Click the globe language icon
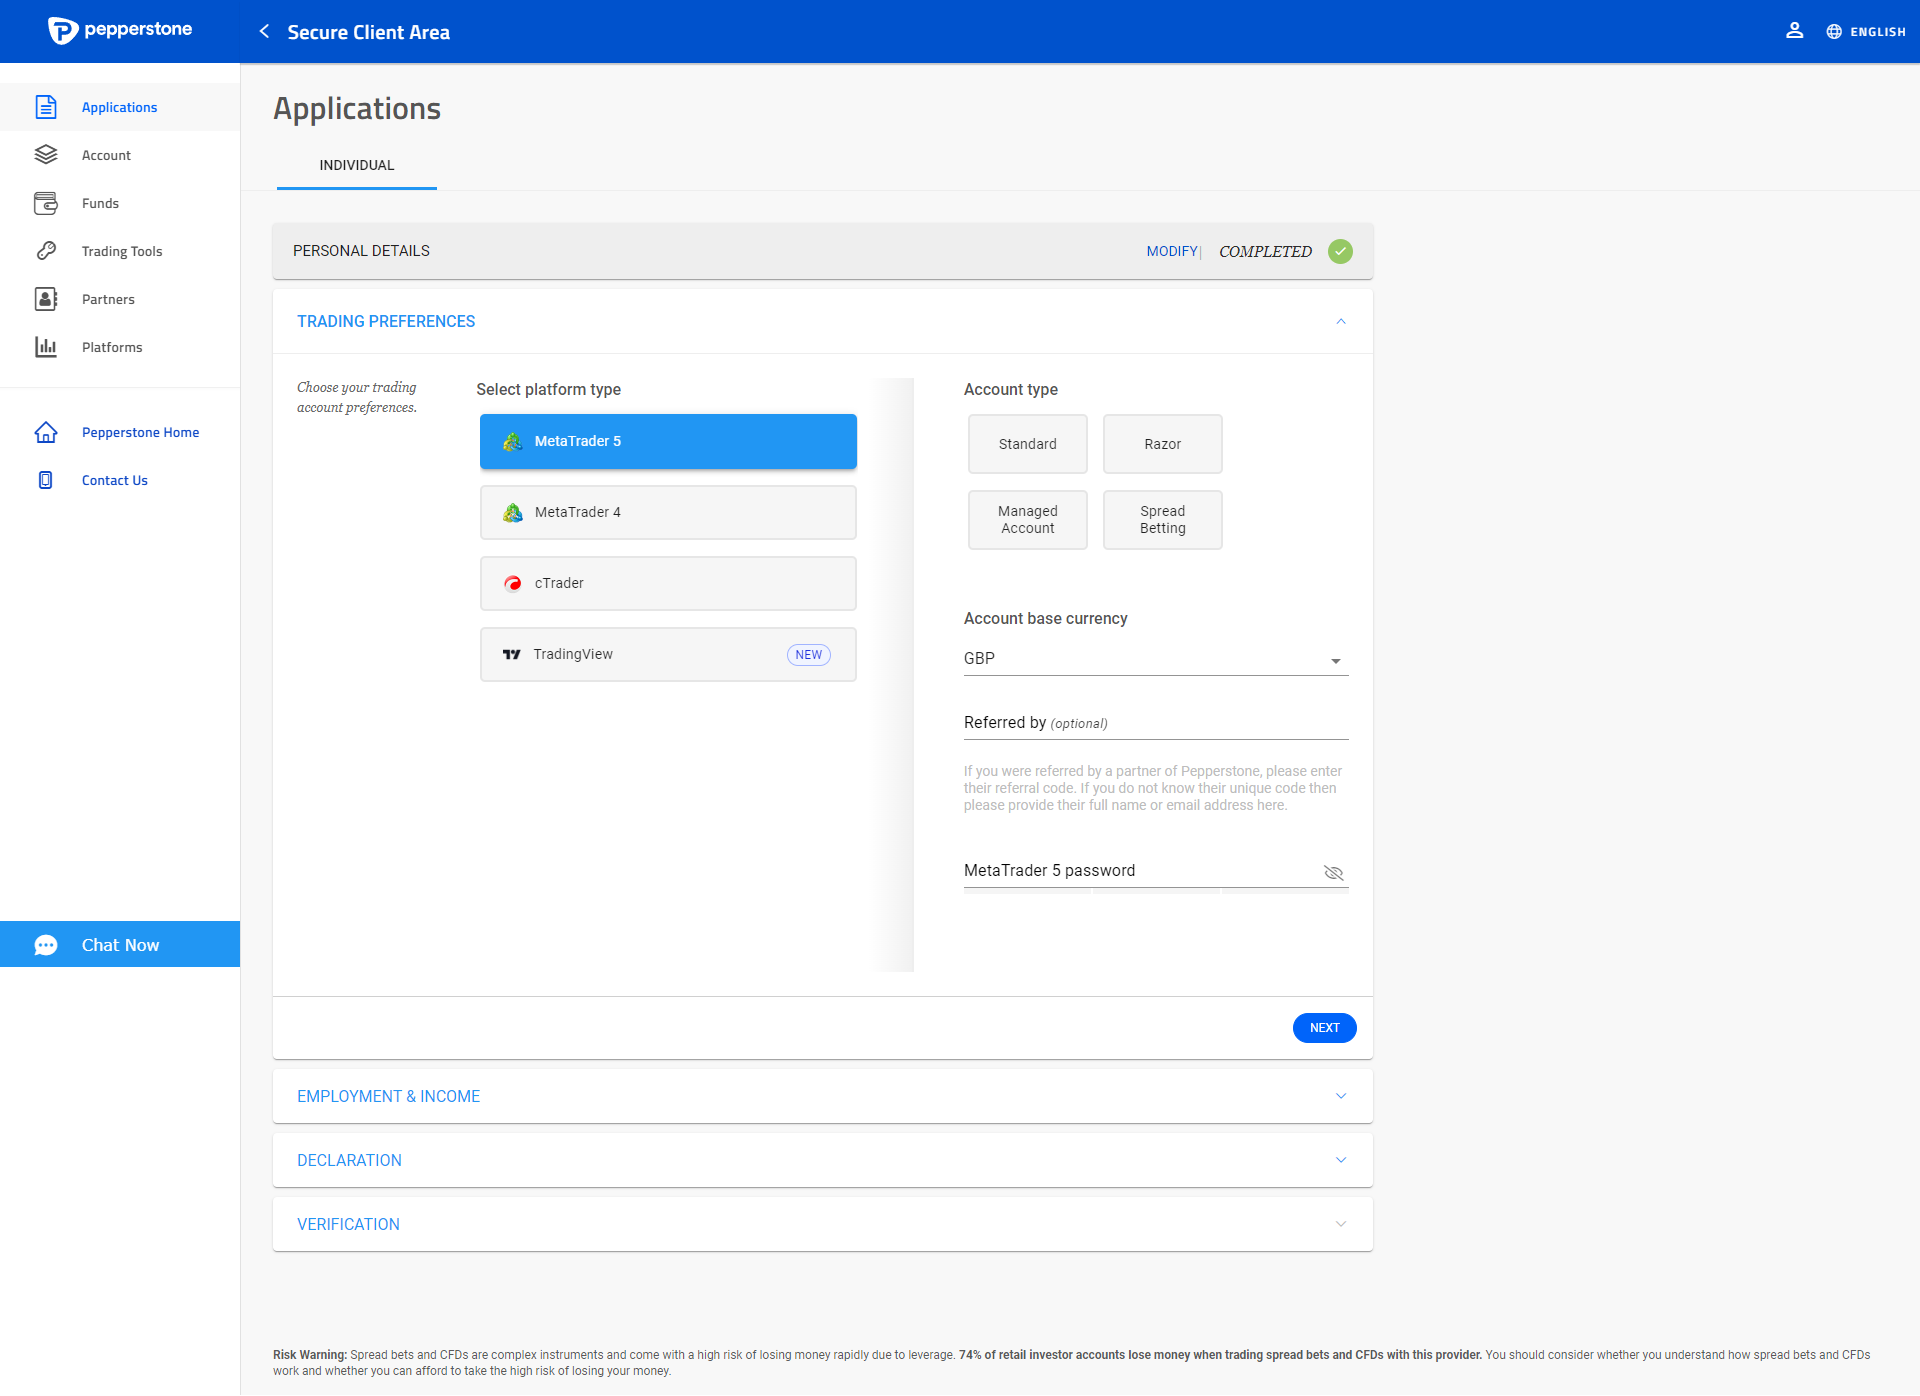 coord(1834,32)
